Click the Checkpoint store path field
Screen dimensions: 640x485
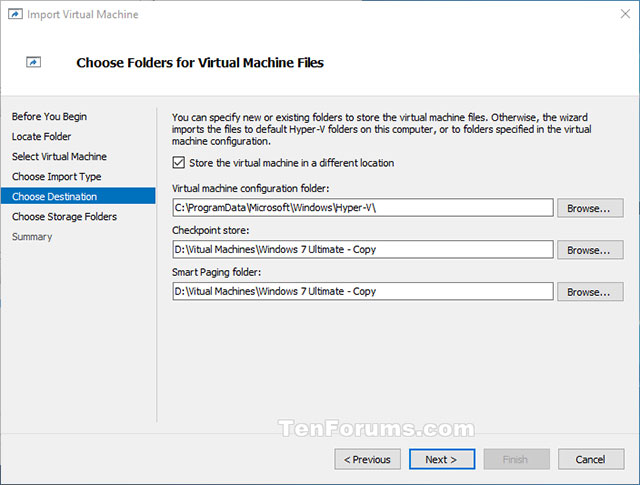(x=363, y=249)
